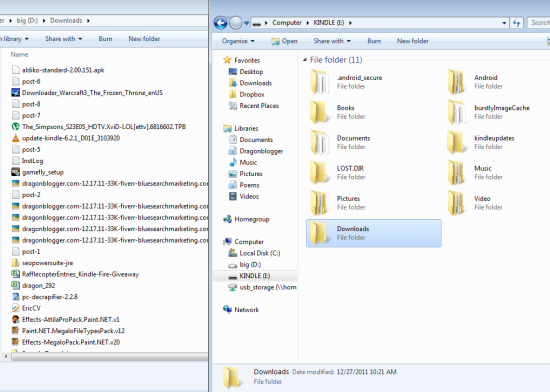The width and height of the screenshot is (550, 392).
Task: Click New folder in left Downloads window
Action: pos(144,39)
